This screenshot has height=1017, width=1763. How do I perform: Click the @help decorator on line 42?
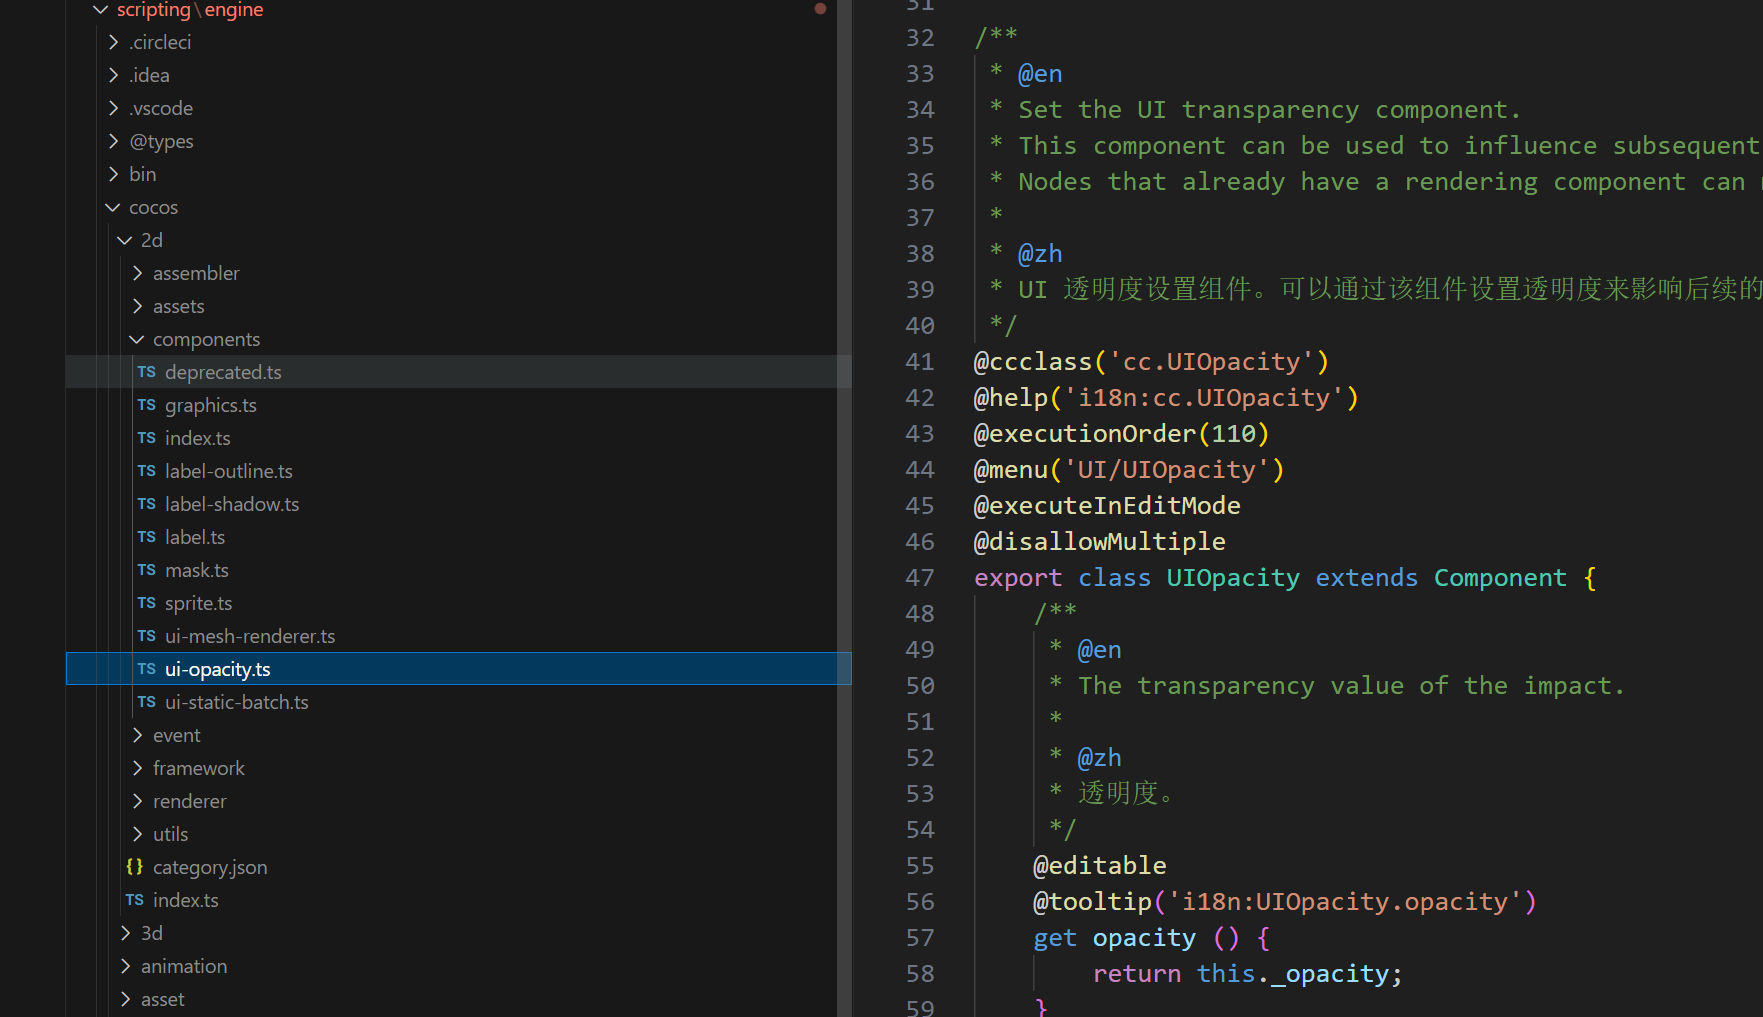[1166, 398]
